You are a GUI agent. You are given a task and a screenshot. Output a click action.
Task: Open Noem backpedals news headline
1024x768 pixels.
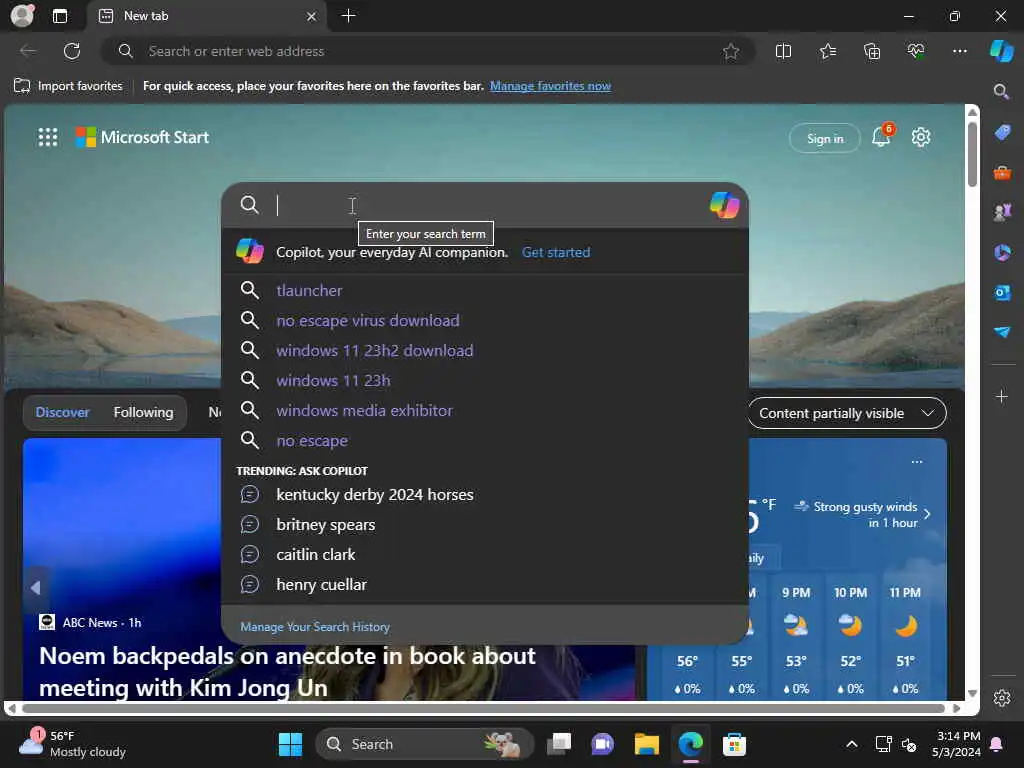(287, 671)
